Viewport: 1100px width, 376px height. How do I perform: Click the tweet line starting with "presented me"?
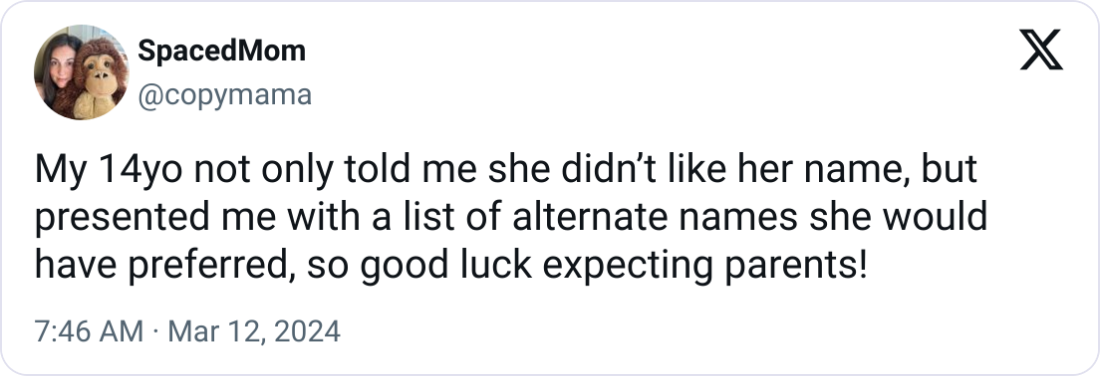[511, 218]
